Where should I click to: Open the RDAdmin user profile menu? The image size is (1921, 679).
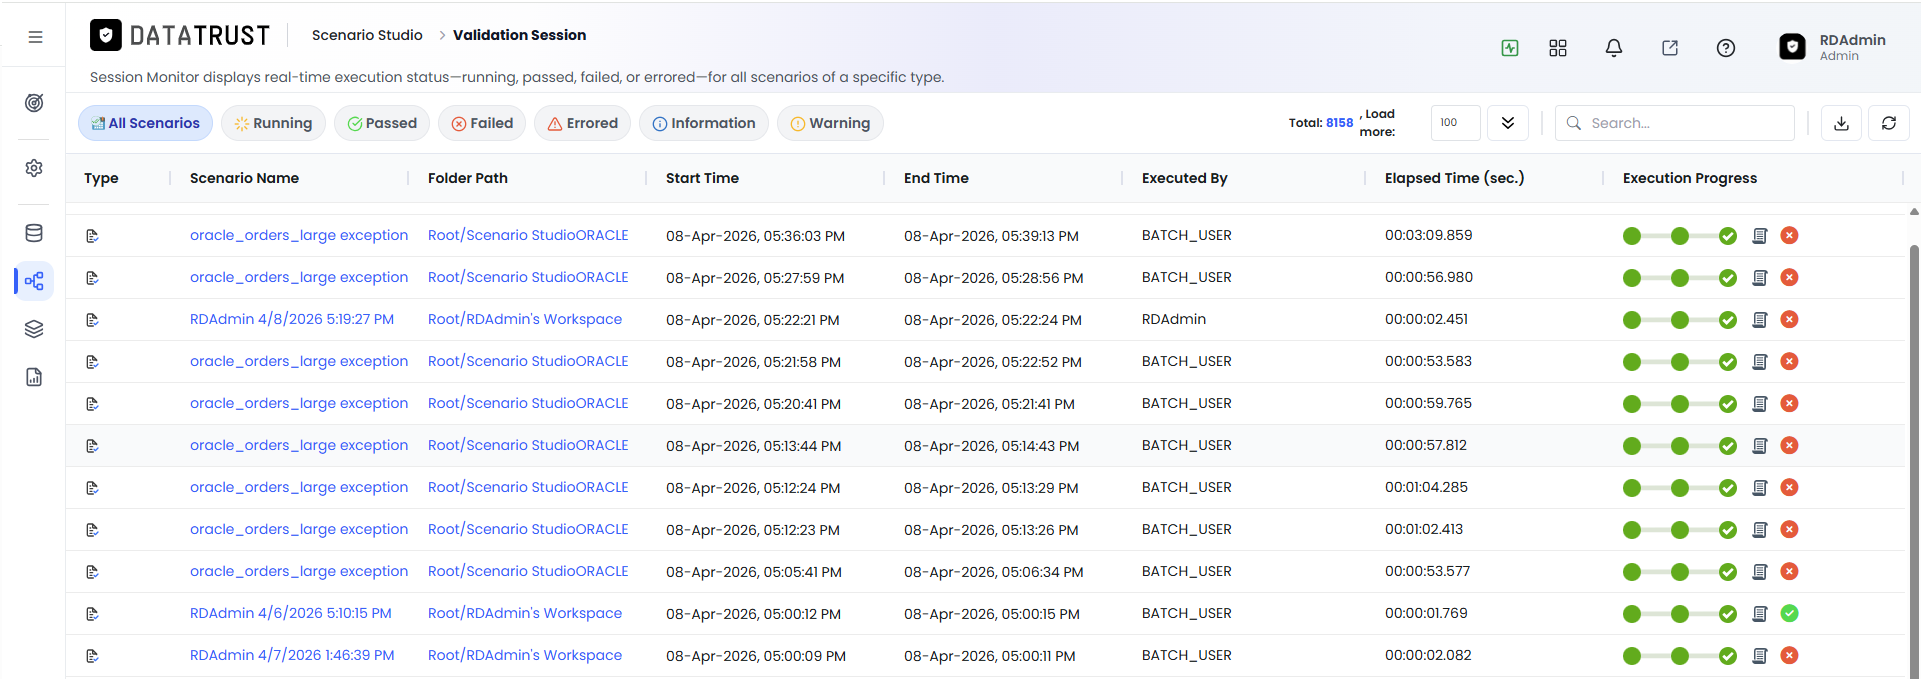pos(1833,47)
